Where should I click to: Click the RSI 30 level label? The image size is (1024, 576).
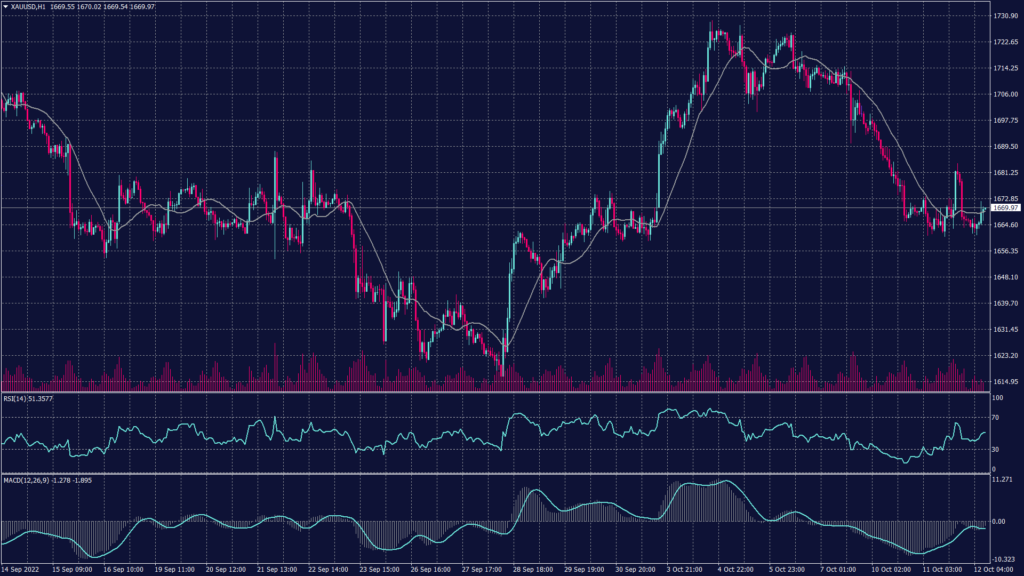[996, 449]
